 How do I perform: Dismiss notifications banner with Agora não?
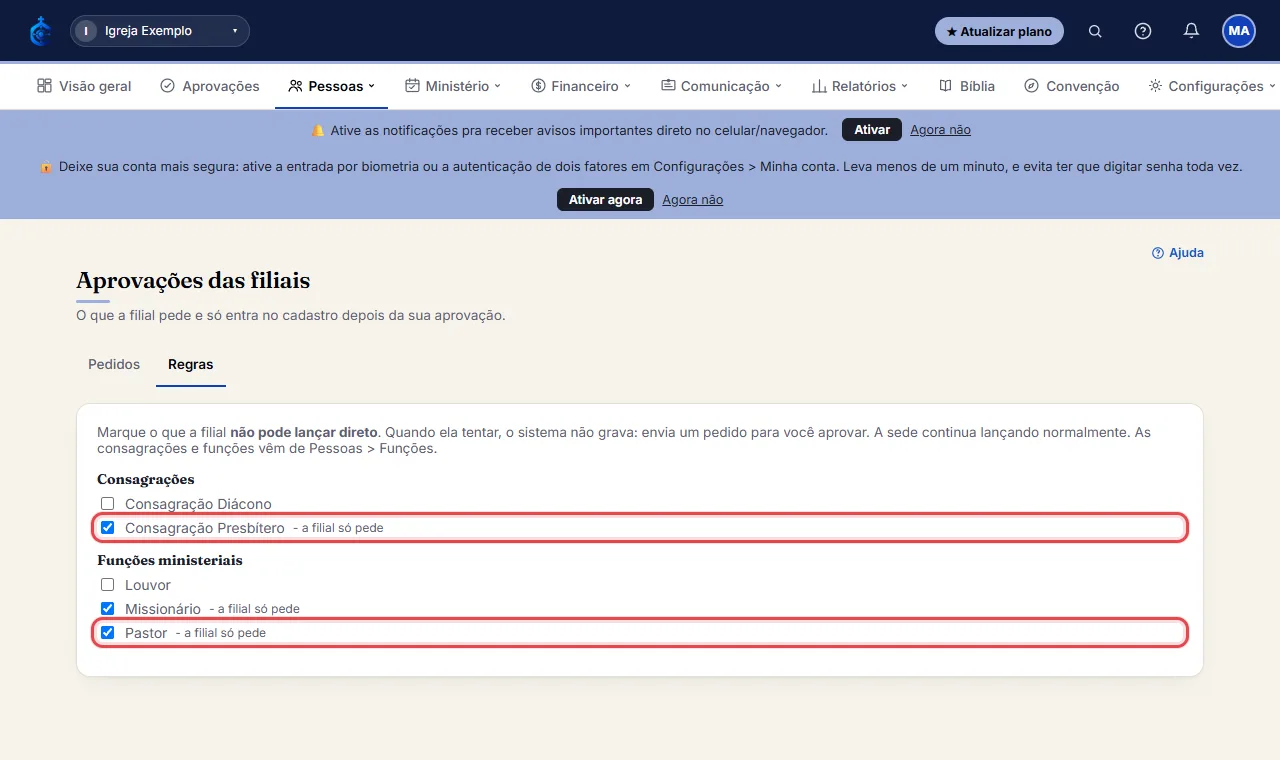[x=940, y=130]
